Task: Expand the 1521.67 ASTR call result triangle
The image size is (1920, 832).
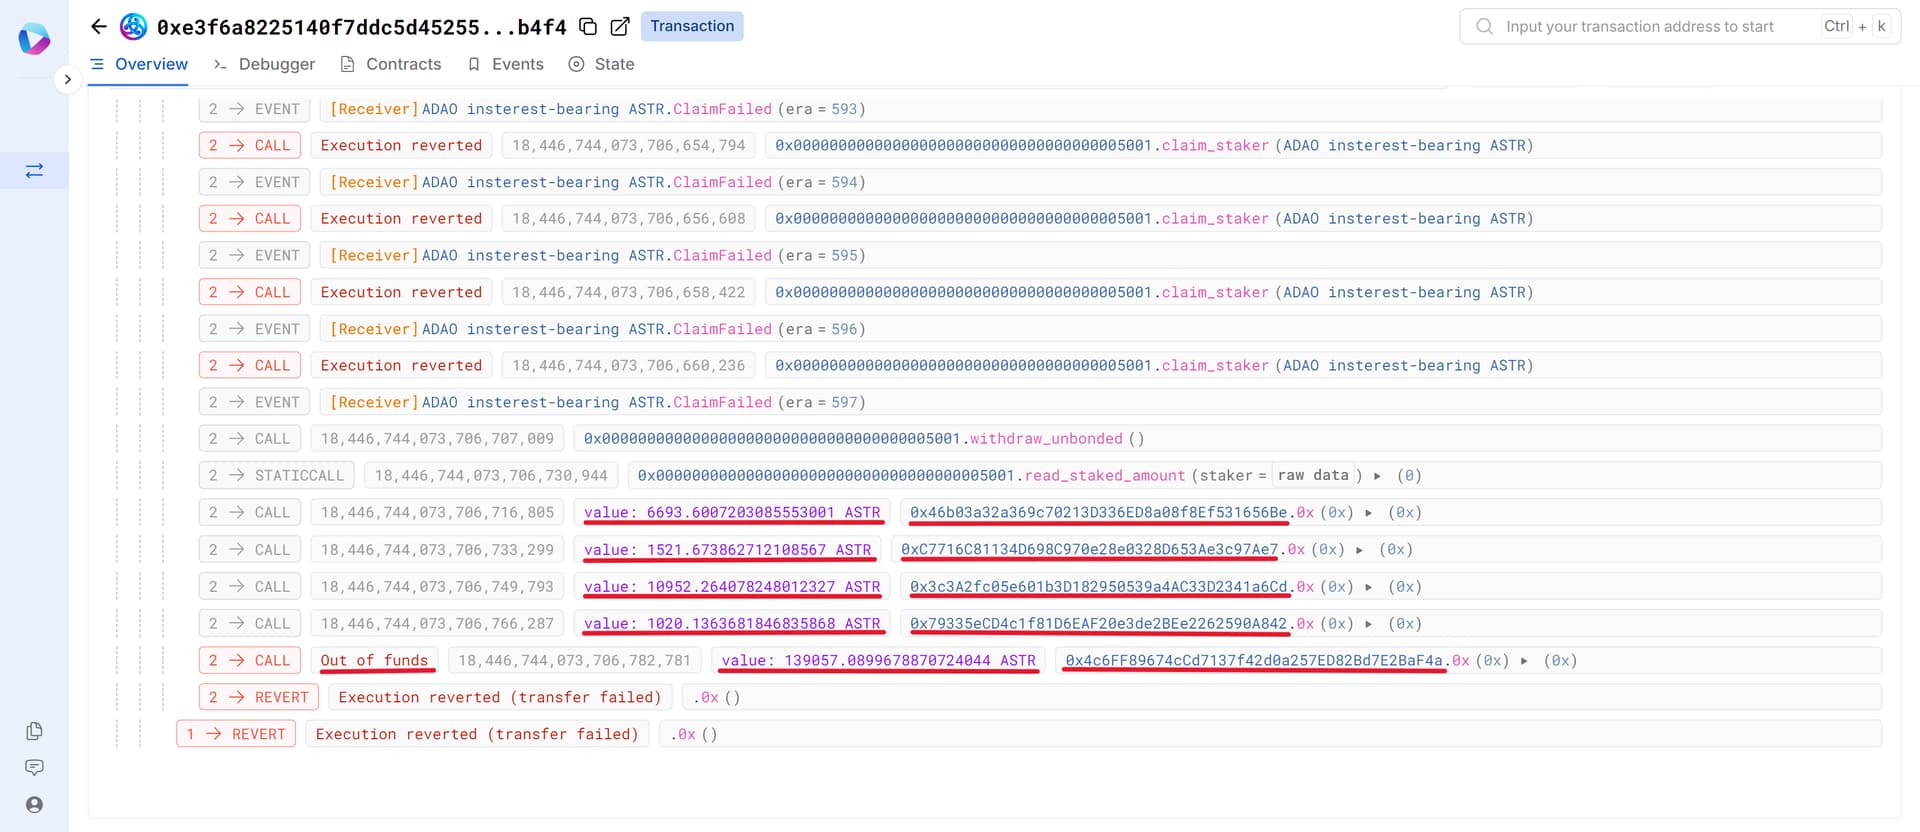Action: pos(1360,550)
